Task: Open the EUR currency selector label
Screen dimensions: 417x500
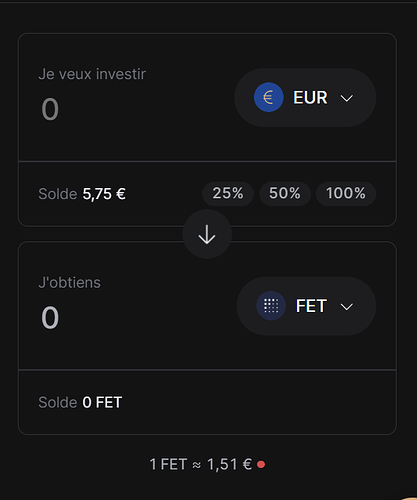Action: coord(310,98)
